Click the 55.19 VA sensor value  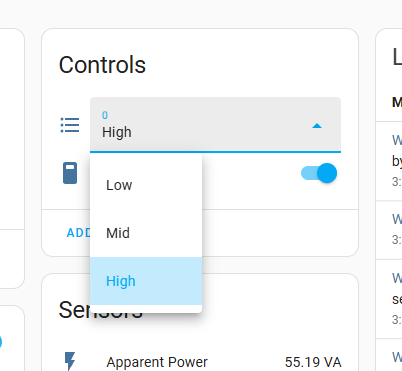313,362
